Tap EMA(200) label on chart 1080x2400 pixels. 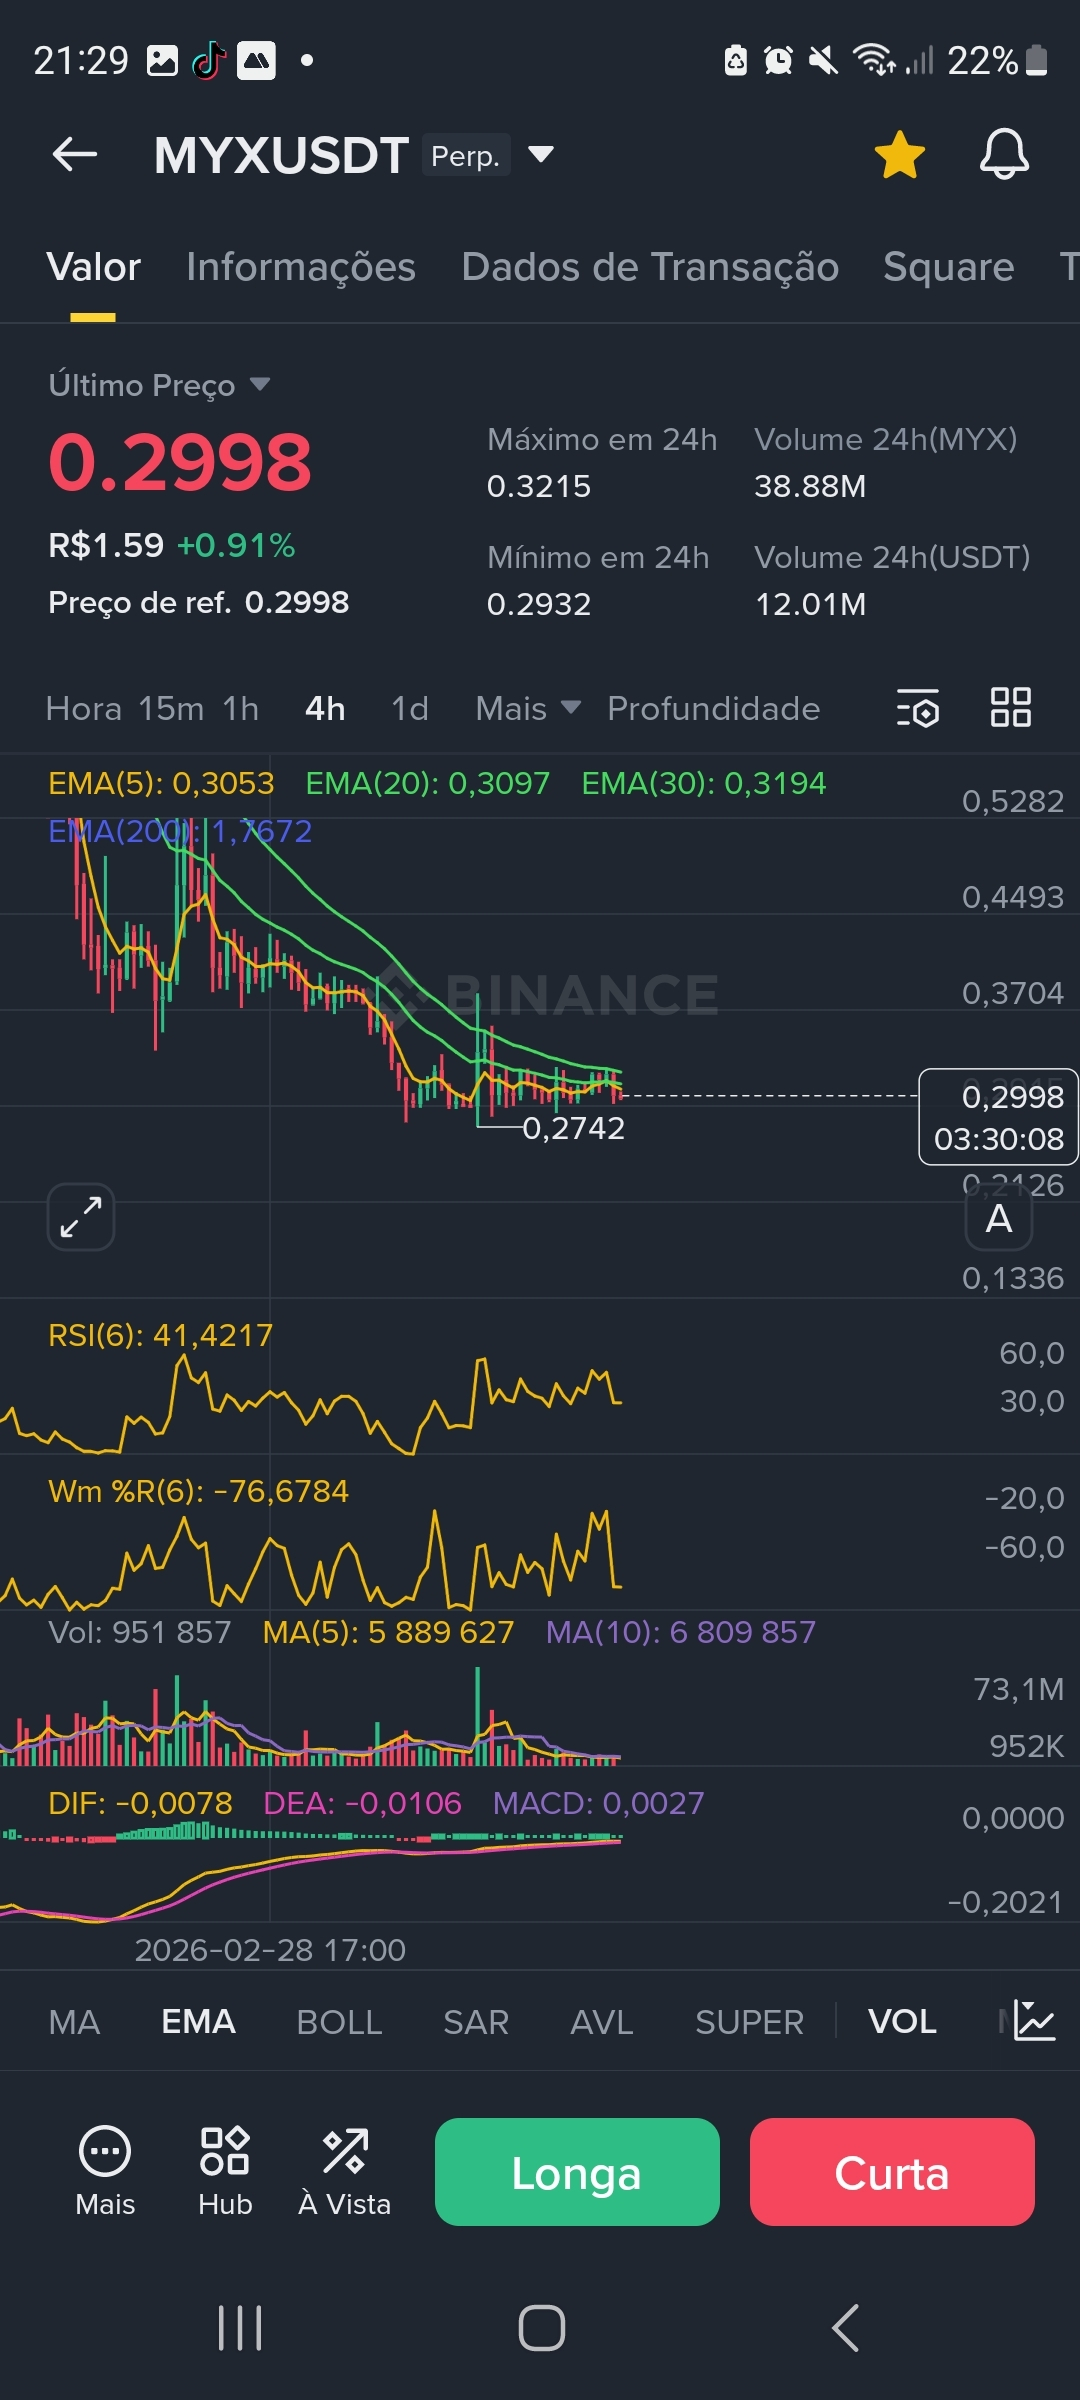[x=180, y=831]
